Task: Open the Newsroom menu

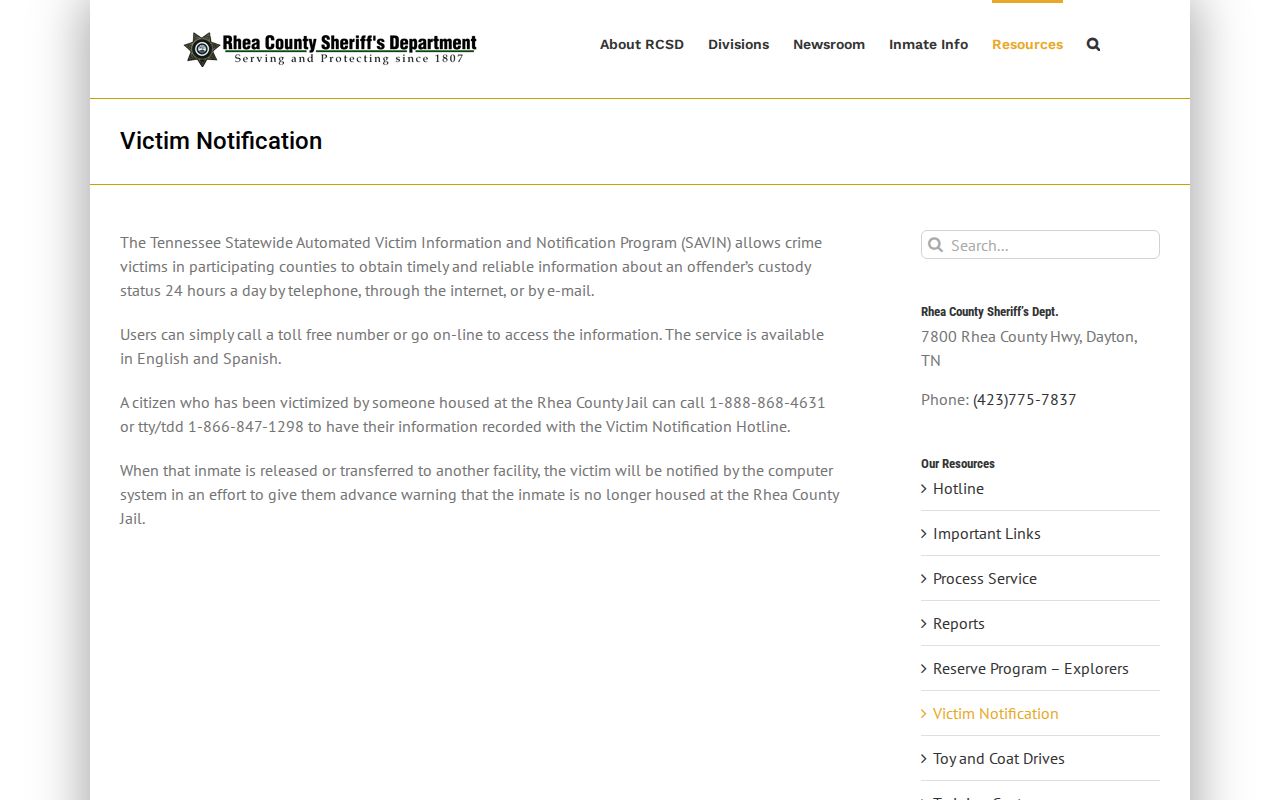Action: [829, 44]
